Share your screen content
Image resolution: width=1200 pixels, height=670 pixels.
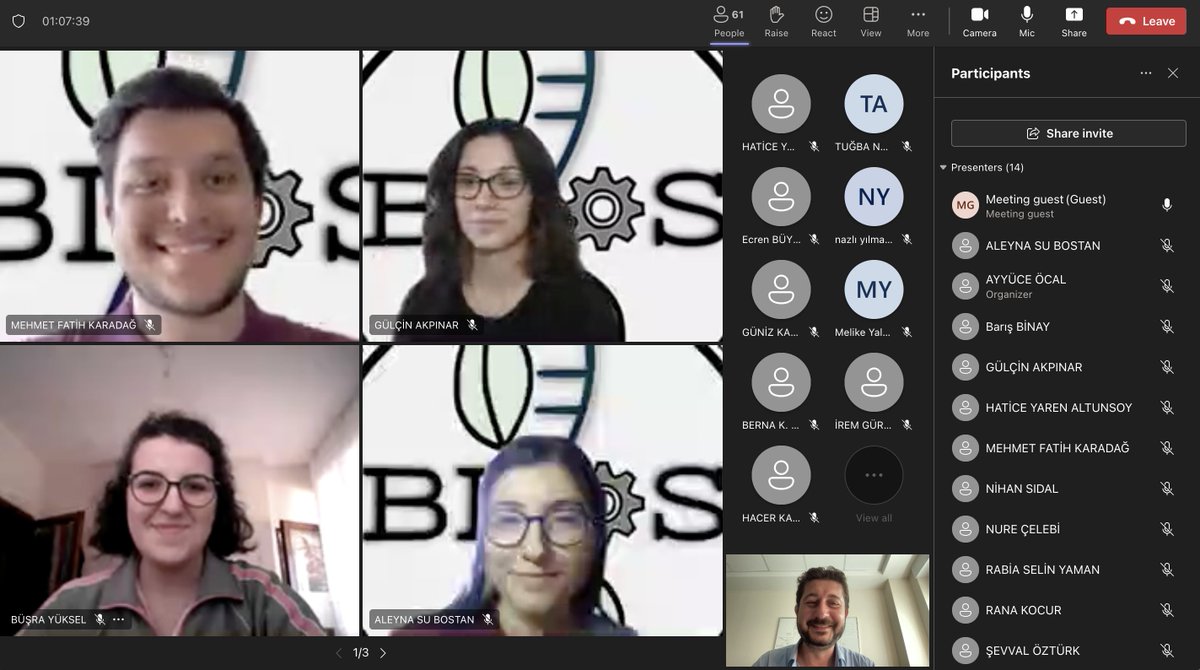[x=1074, y=21]
